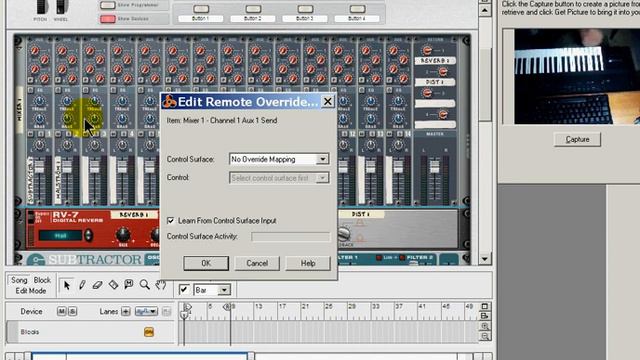The height and width of the screenshot is (360, 640).
Task: Toggle channel 1 EQ on button
Action: click(x=31, y=90)
